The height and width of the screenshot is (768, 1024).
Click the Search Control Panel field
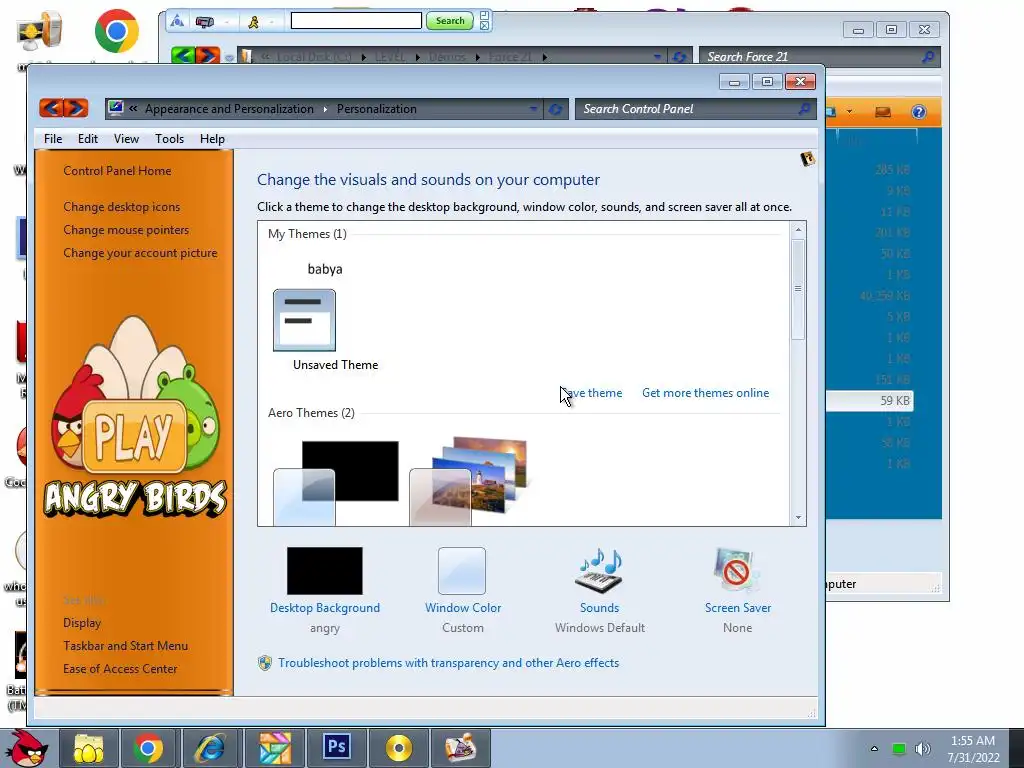coord(687,109)
